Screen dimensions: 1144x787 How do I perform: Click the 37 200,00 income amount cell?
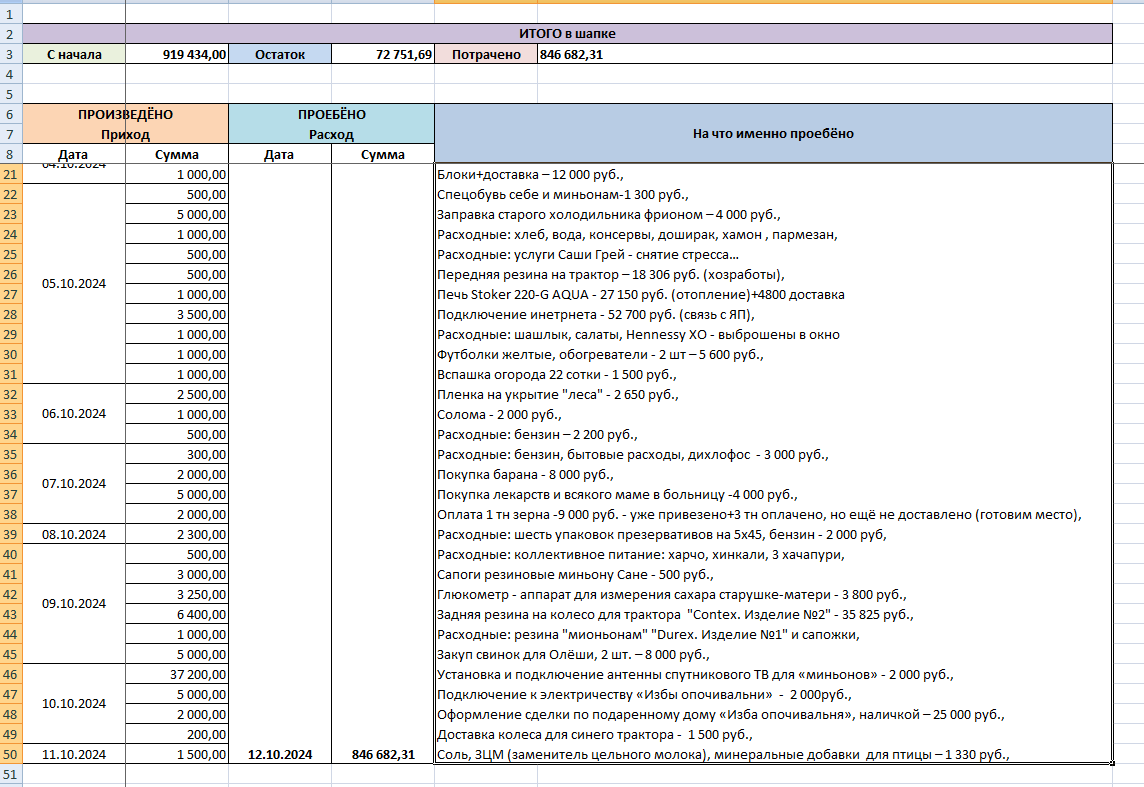(177, 674)
